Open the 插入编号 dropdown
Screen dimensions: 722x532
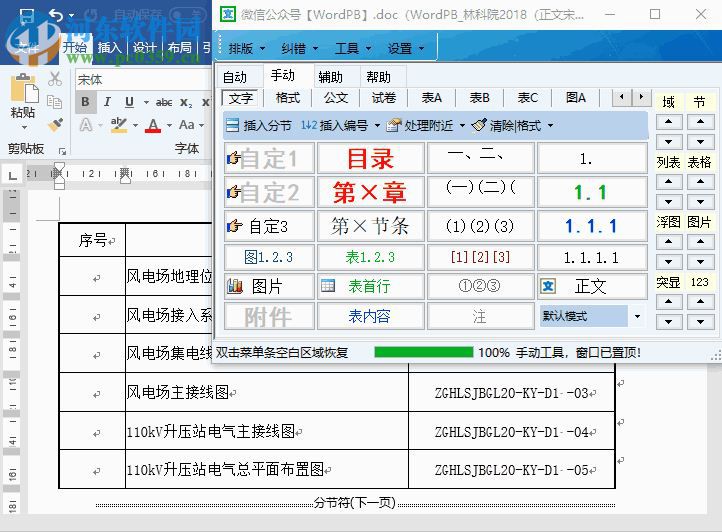[378, 125]
